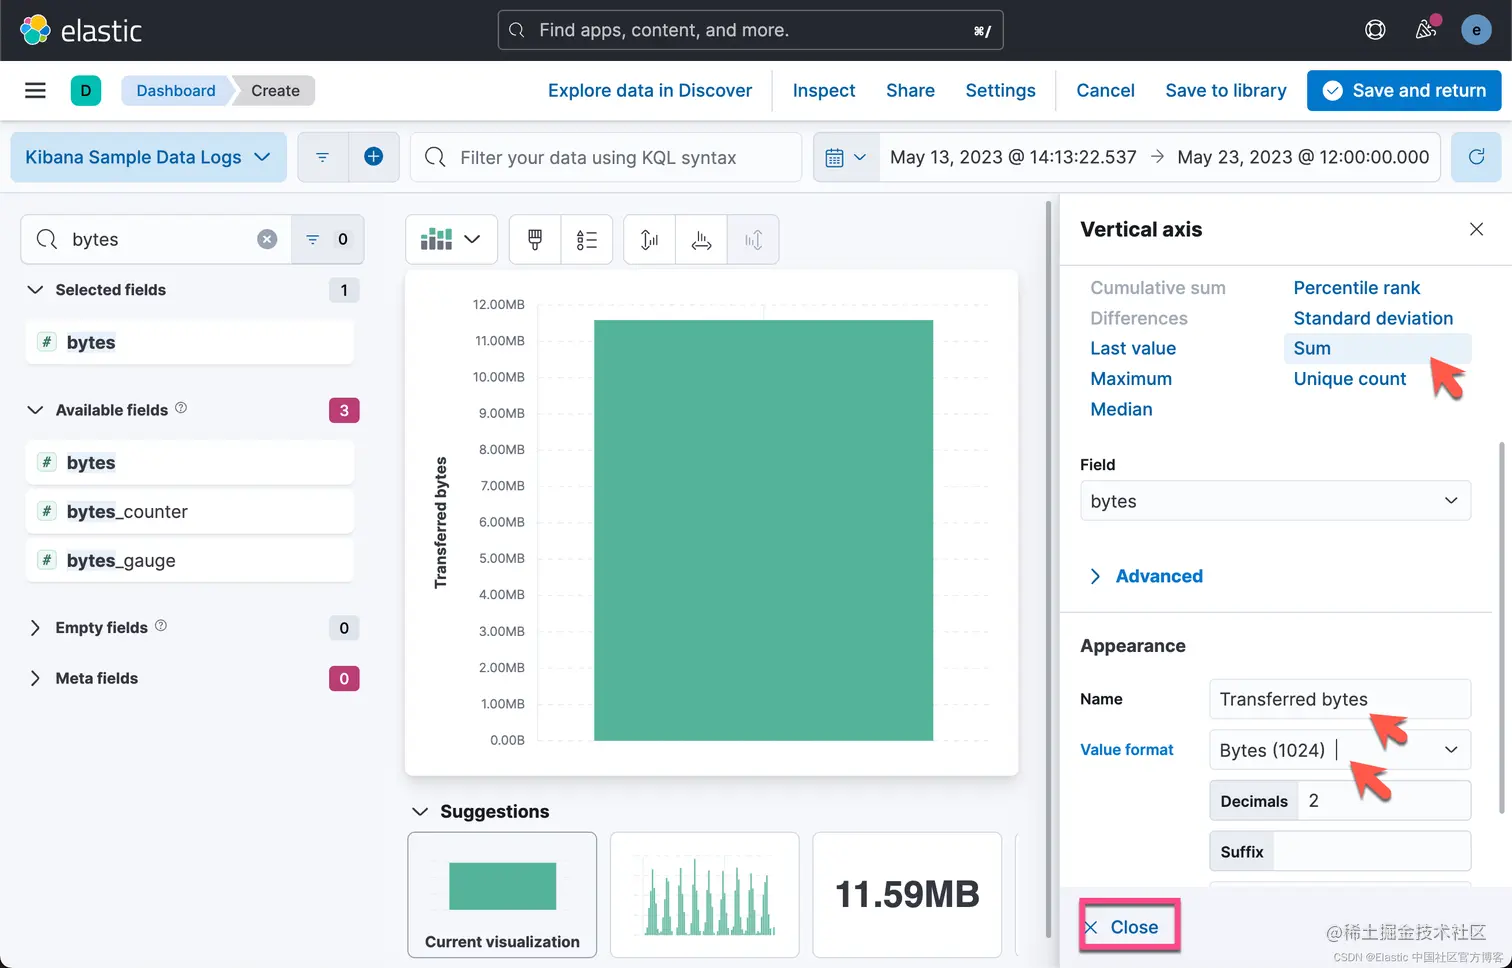The width and height of the screenshot is (1512, 968).
Task: Open Settings in the top bar
Action: coord(1000,90)
